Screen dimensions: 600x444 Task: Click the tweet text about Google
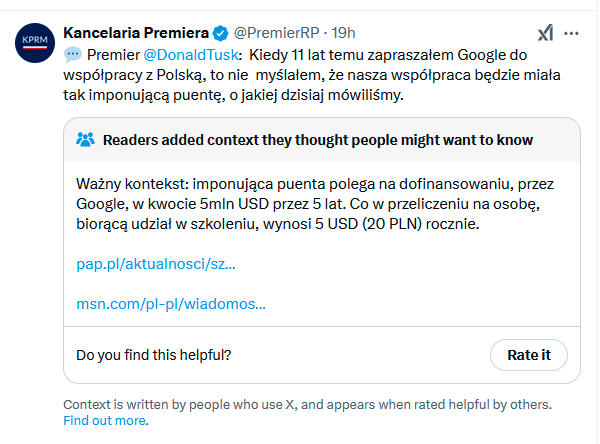tap(312, 75)
